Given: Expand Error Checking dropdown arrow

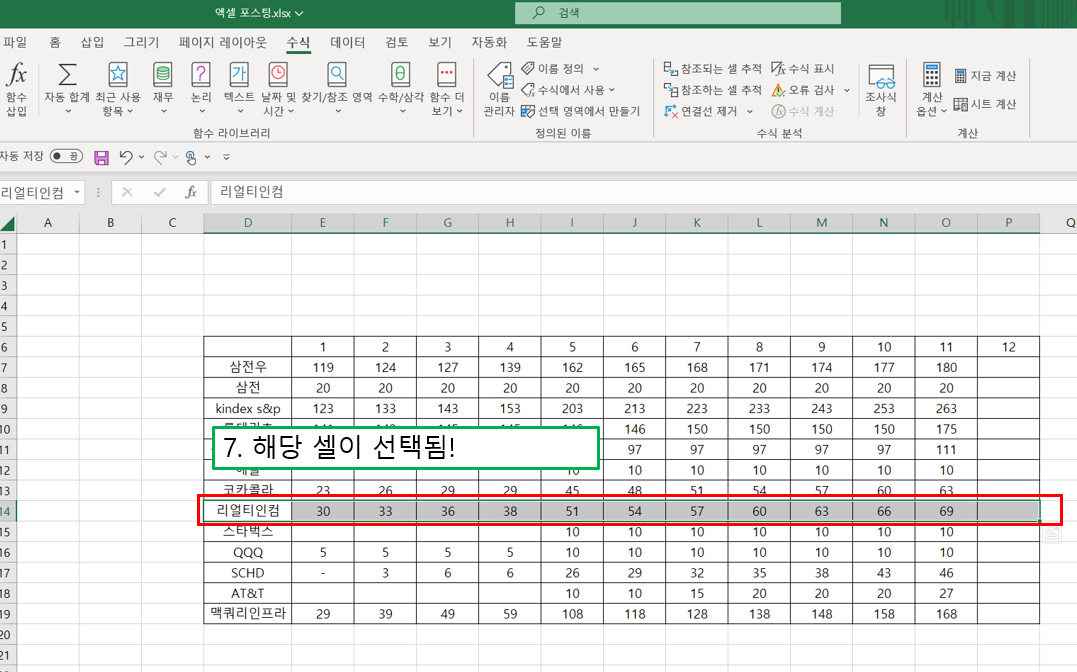Looking at the screenshot, I should 847,90.
